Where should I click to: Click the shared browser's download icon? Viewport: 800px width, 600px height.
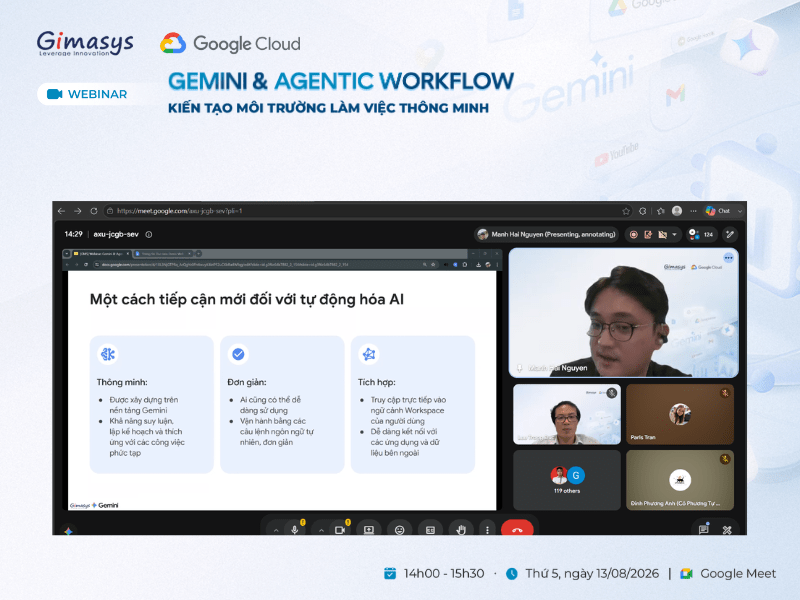pyautogui.click(x=478, y=265)
